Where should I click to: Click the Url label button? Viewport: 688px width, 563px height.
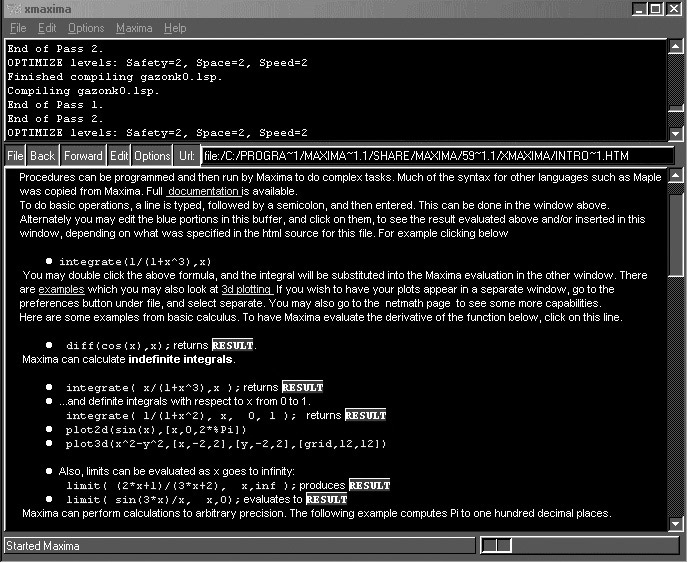(186, 156)
